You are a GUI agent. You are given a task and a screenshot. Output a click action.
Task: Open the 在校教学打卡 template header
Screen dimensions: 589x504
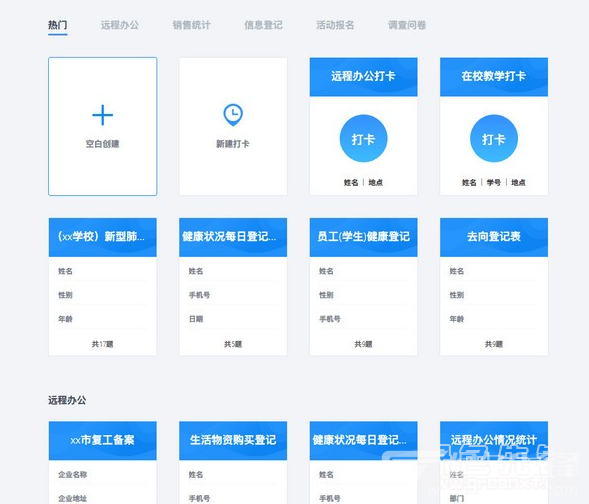click(x=494, y=77)
